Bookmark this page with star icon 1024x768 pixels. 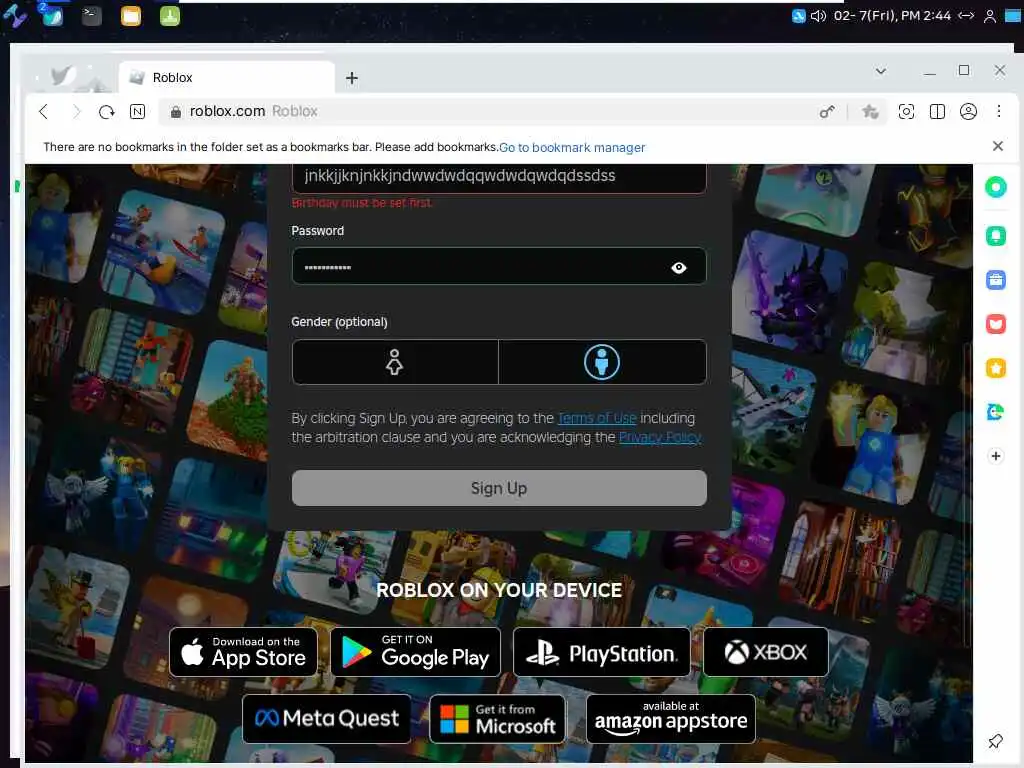click(870, 112)
